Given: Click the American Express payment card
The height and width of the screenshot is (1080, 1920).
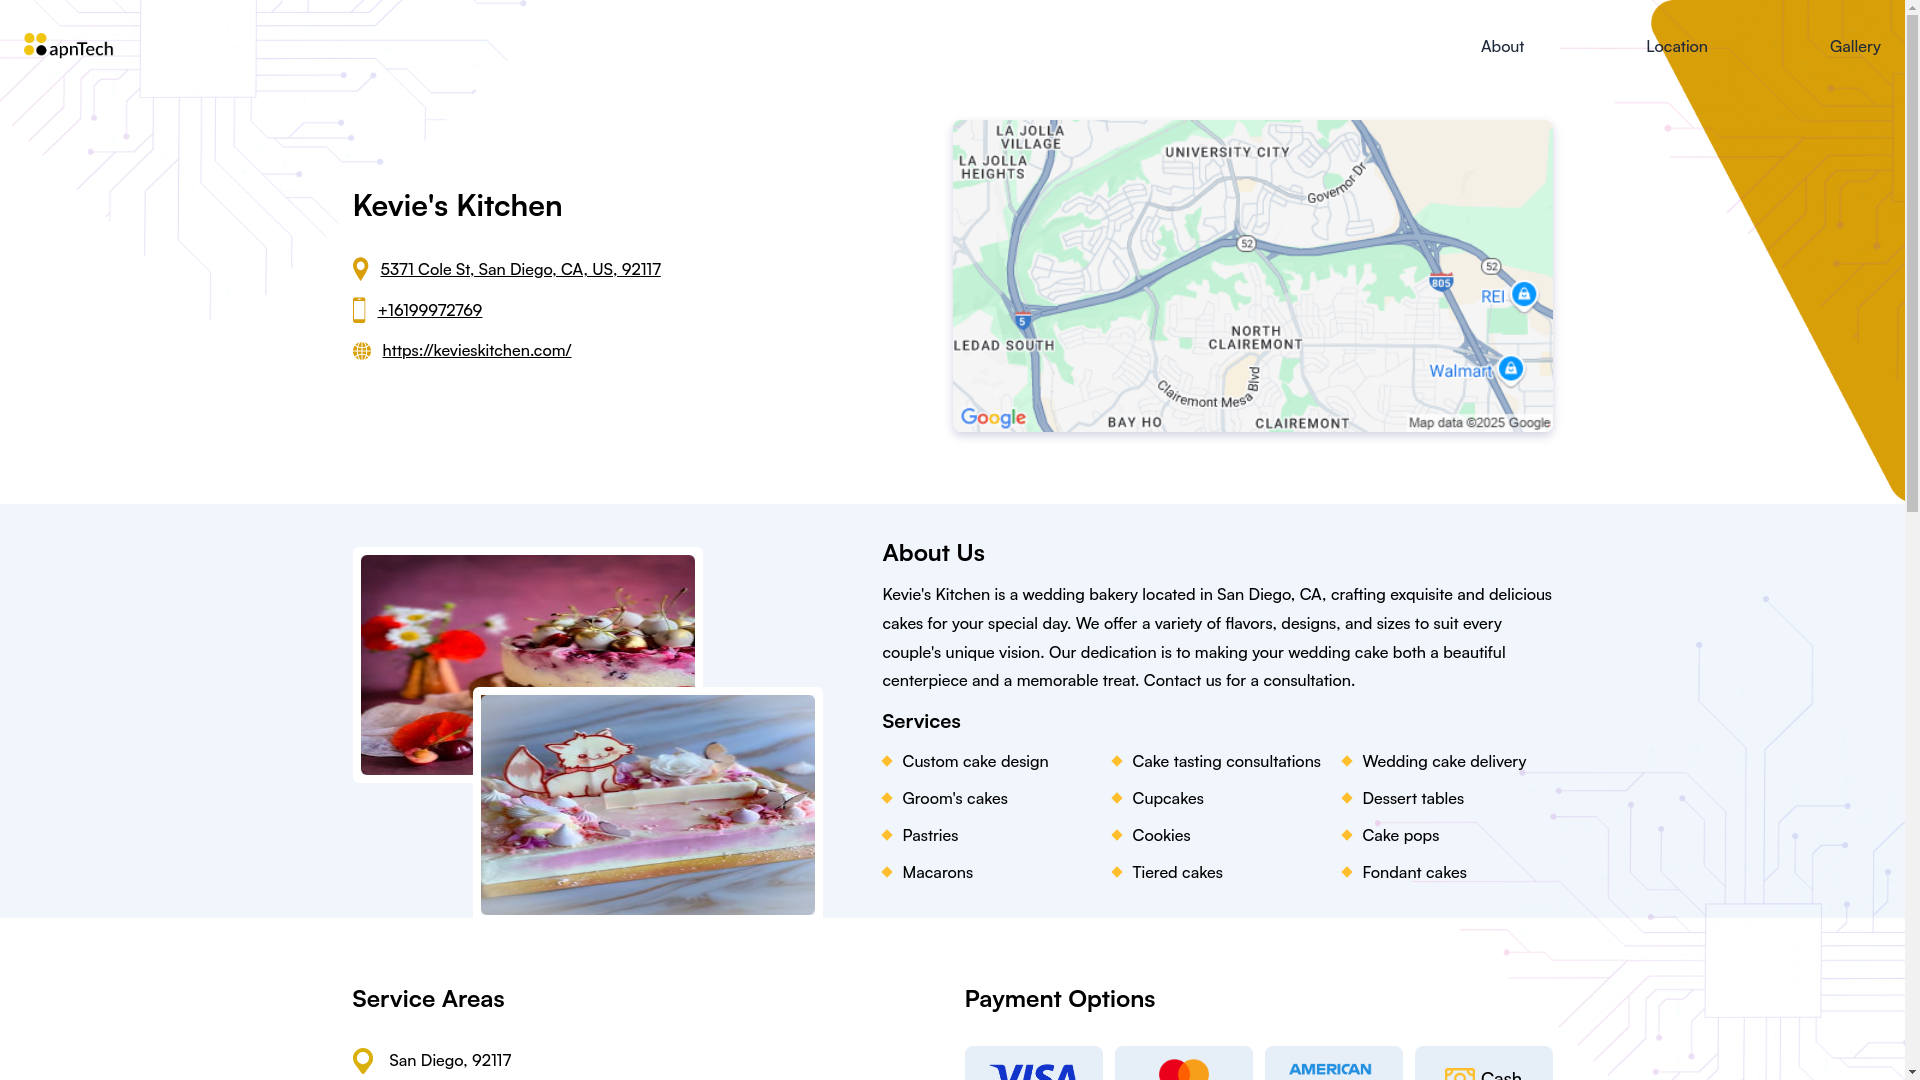Looking at the screenshot, I should pyautogui.click(x=1333, y=1063).
